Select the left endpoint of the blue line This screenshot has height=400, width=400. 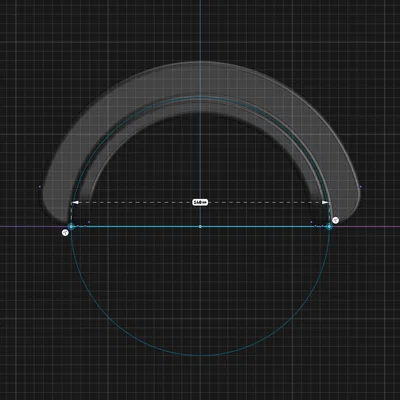[71, 227]
